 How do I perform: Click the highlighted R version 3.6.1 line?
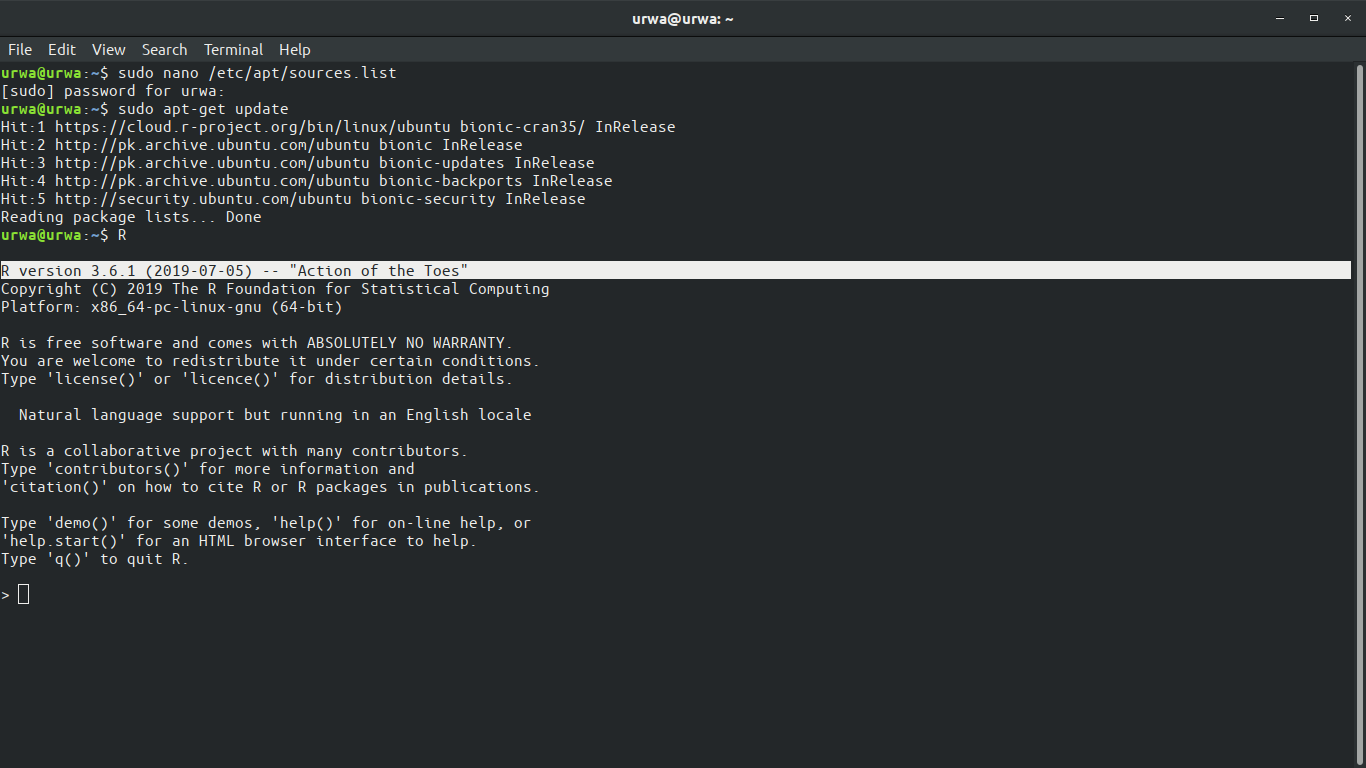(676, 270)
